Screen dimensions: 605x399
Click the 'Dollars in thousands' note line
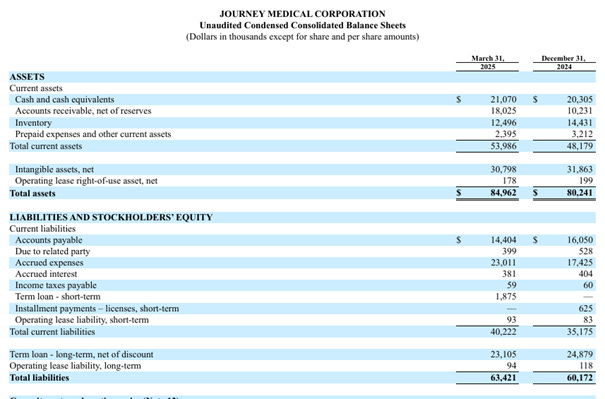[x=302, y=37]
